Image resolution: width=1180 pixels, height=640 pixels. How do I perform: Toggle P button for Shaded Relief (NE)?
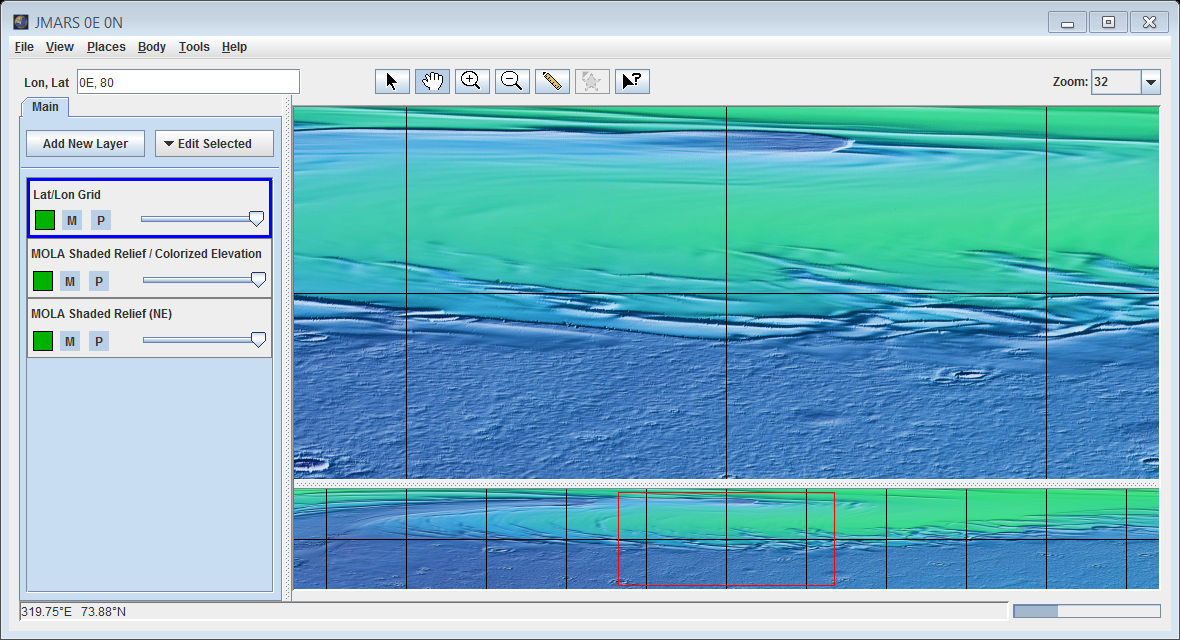[99, 341]
